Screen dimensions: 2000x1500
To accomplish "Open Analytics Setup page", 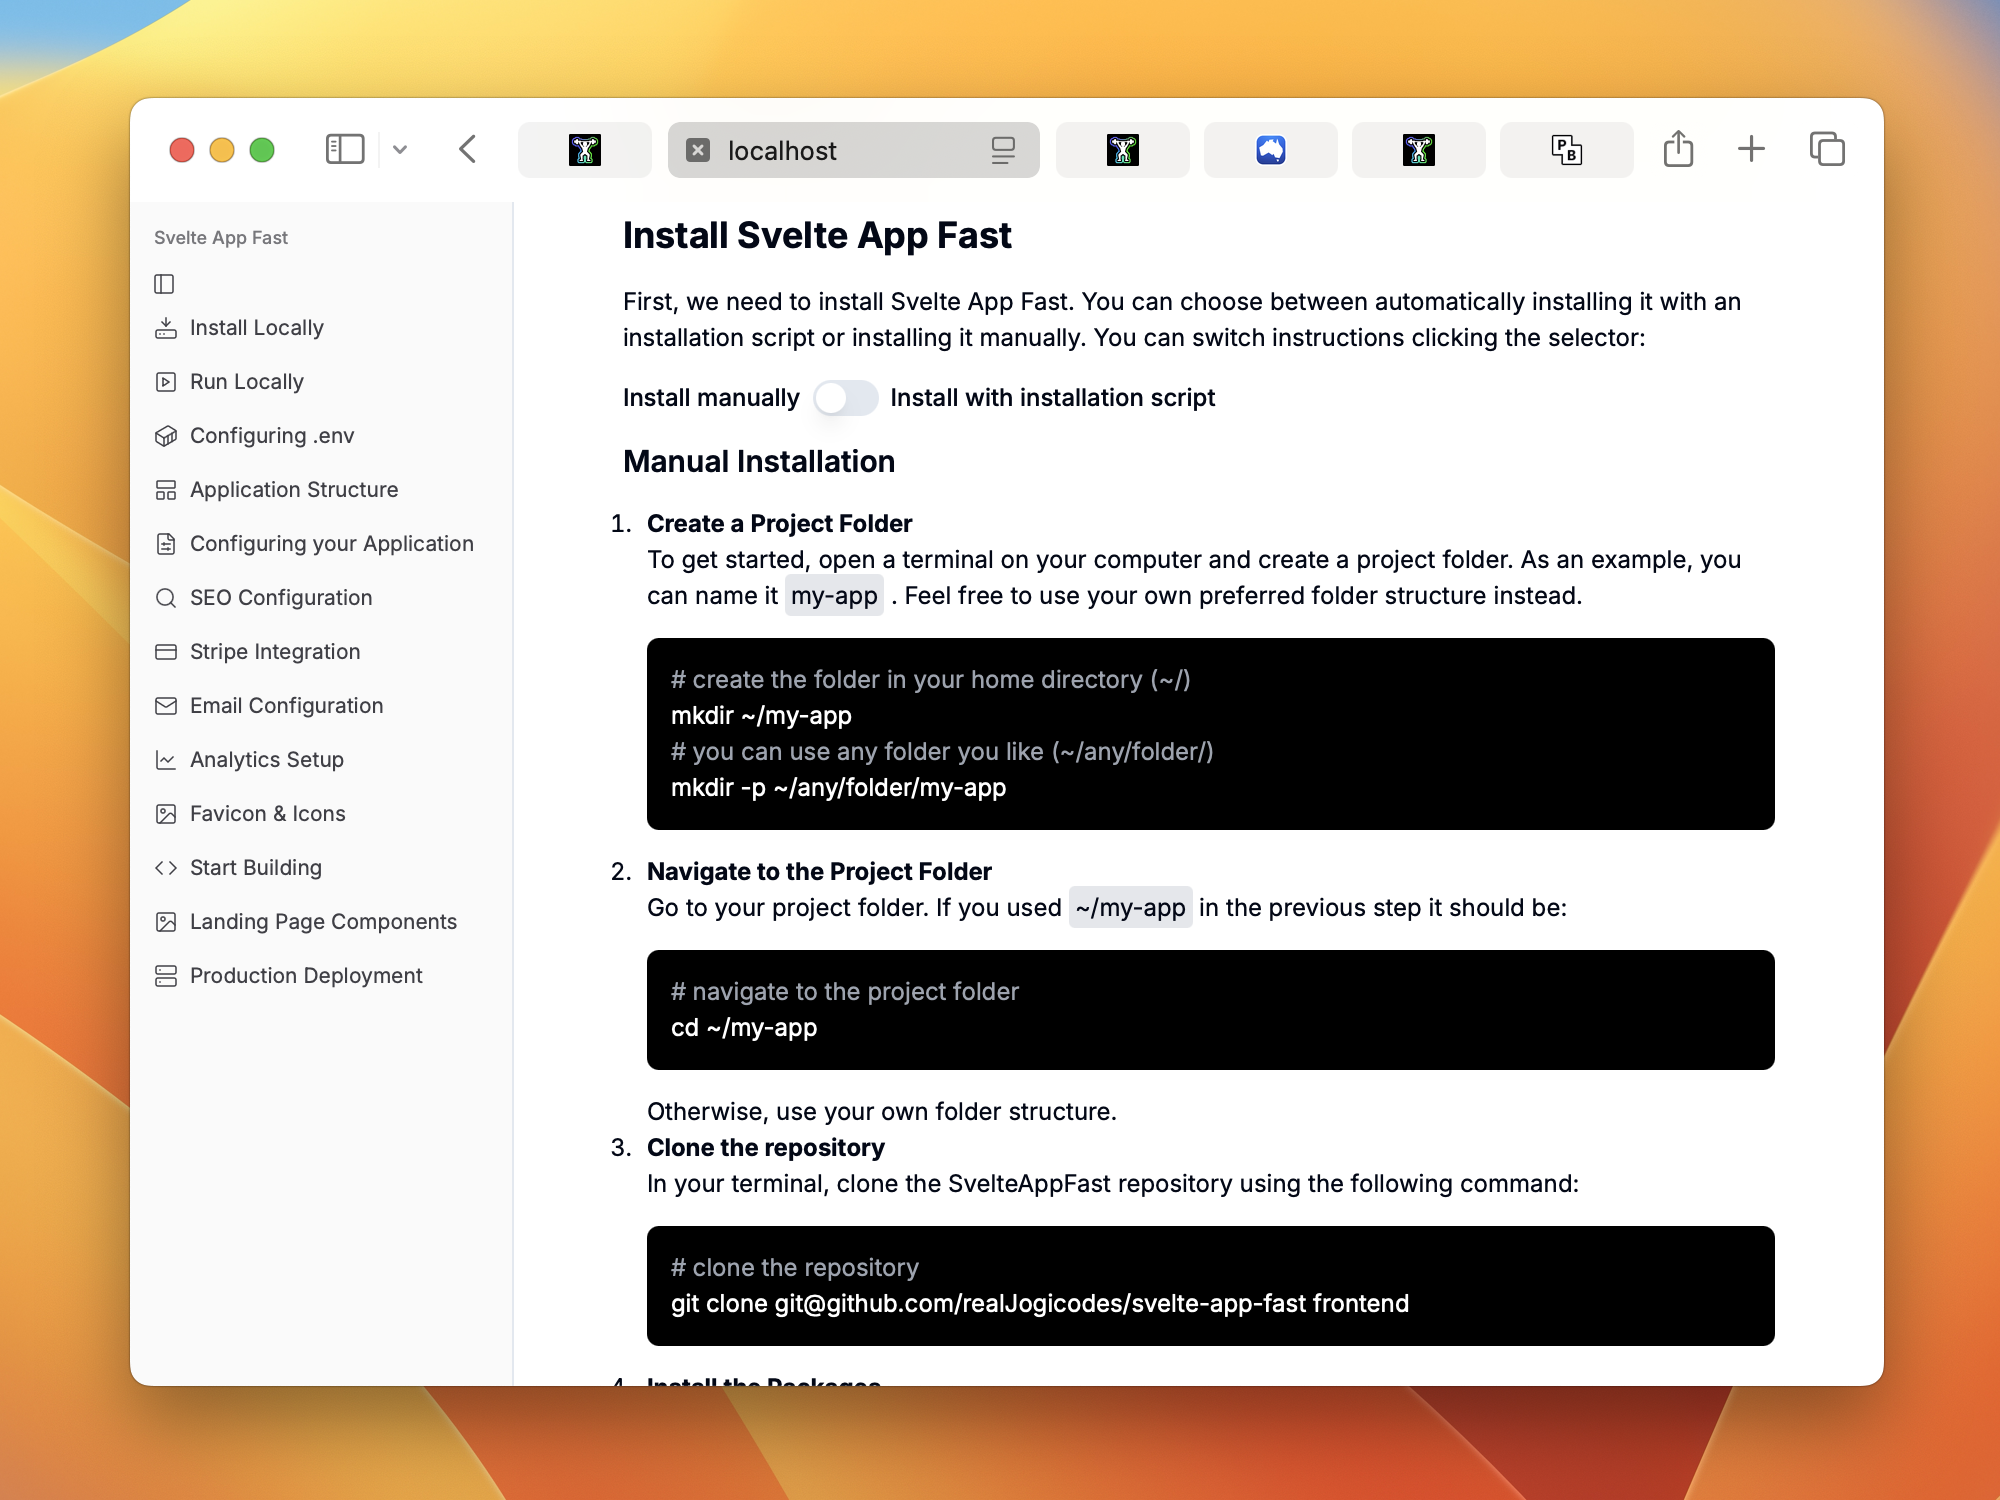I will click(266, 760).
